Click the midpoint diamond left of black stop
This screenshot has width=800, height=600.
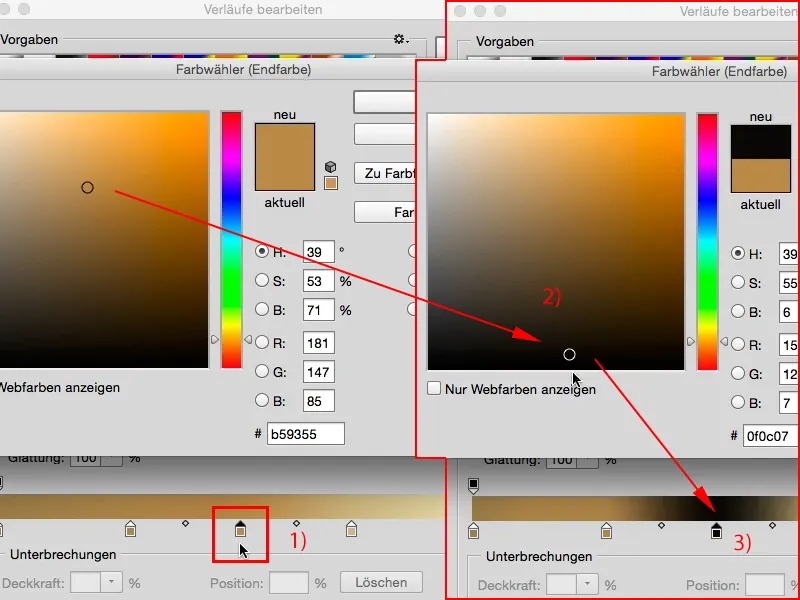coord(661,525)
